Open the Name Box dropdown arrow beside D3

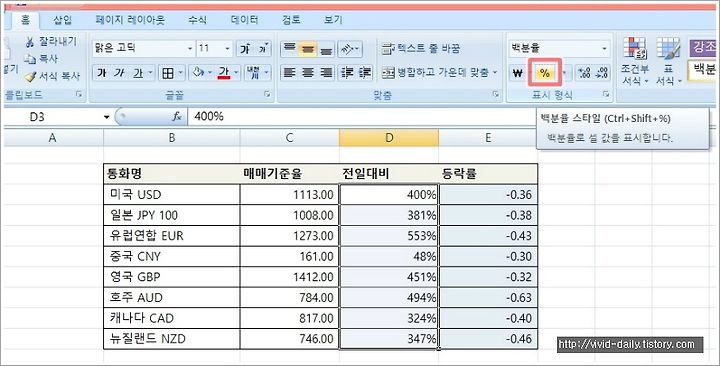107,118
